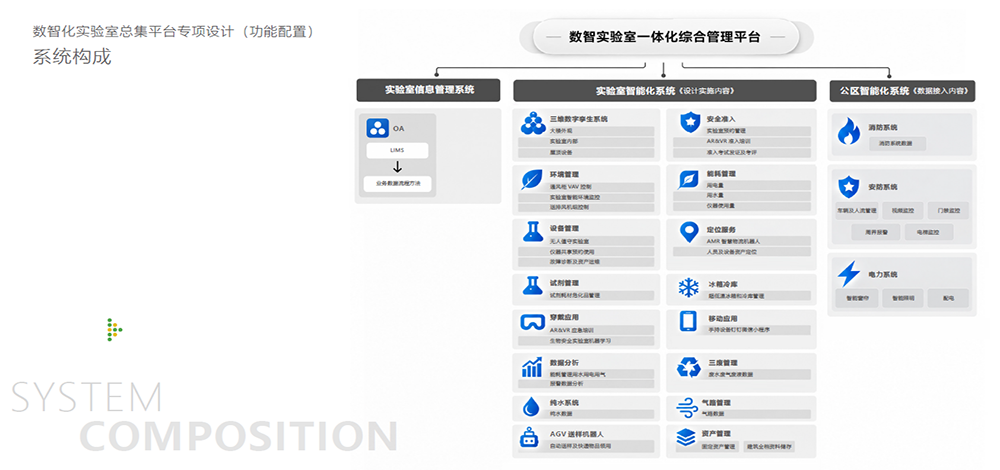Click the 设备管理 flask icon
The image size is (1000, 470).
pyautogui.click(x=532, y=231)
